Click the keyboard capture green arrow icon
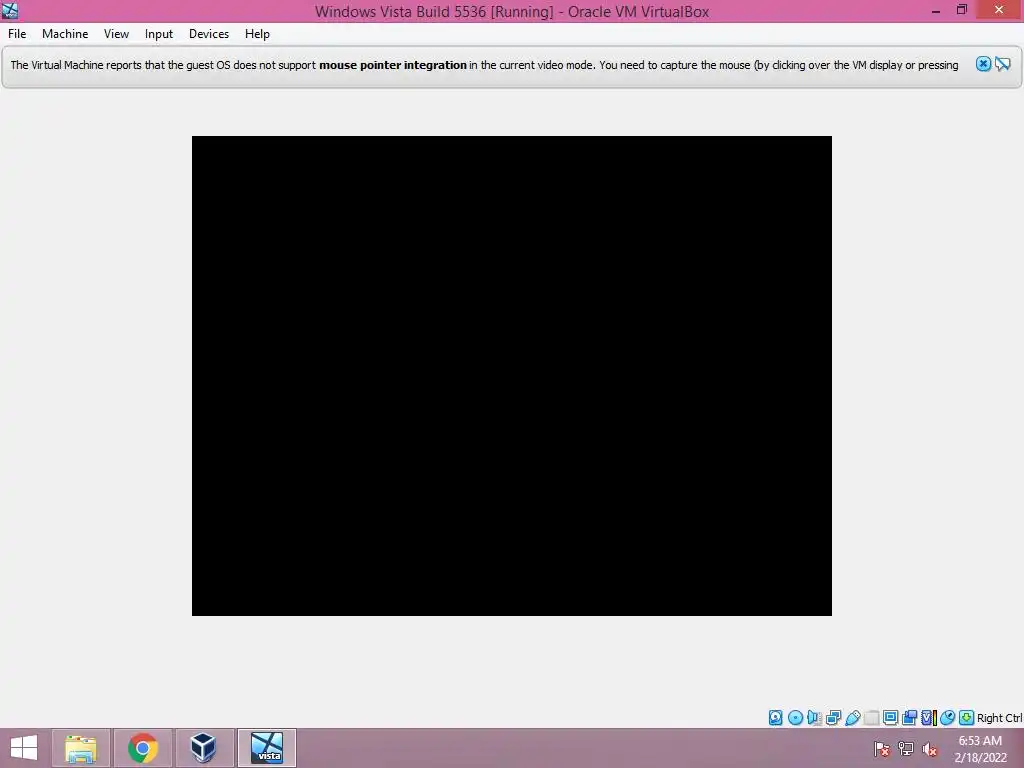Screen dimensions: 1024x768 (967, 718)
